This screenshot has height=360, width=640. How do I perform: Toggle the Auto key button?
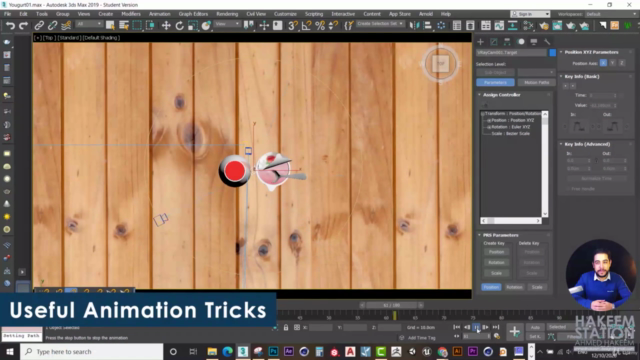[535, 327]
